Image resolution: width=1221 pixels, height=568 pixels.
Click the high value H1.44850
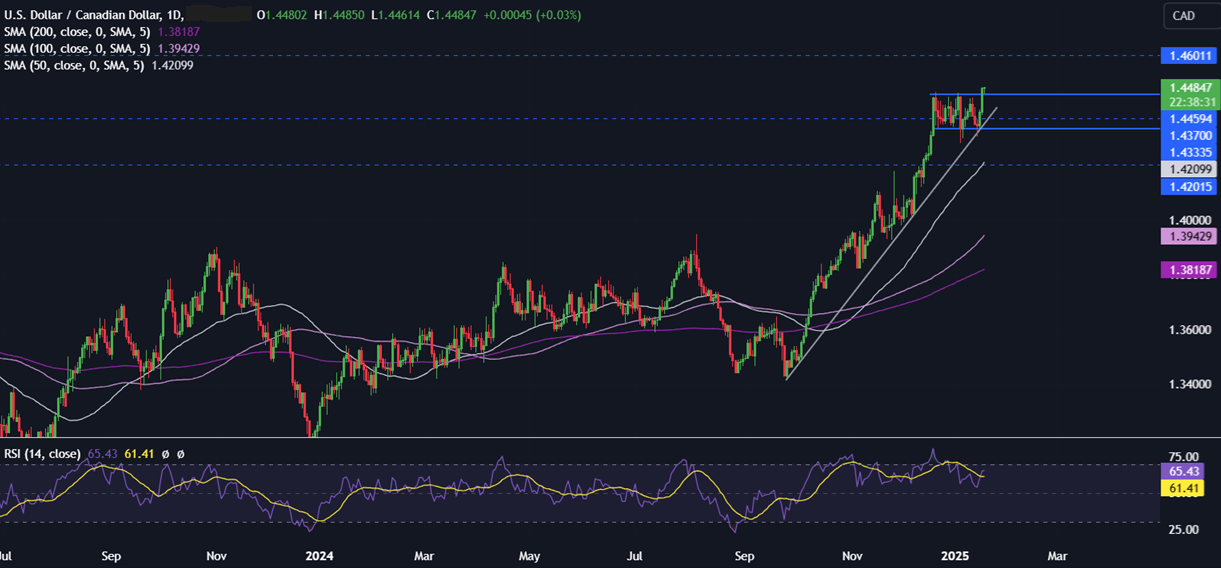(339, 15)
